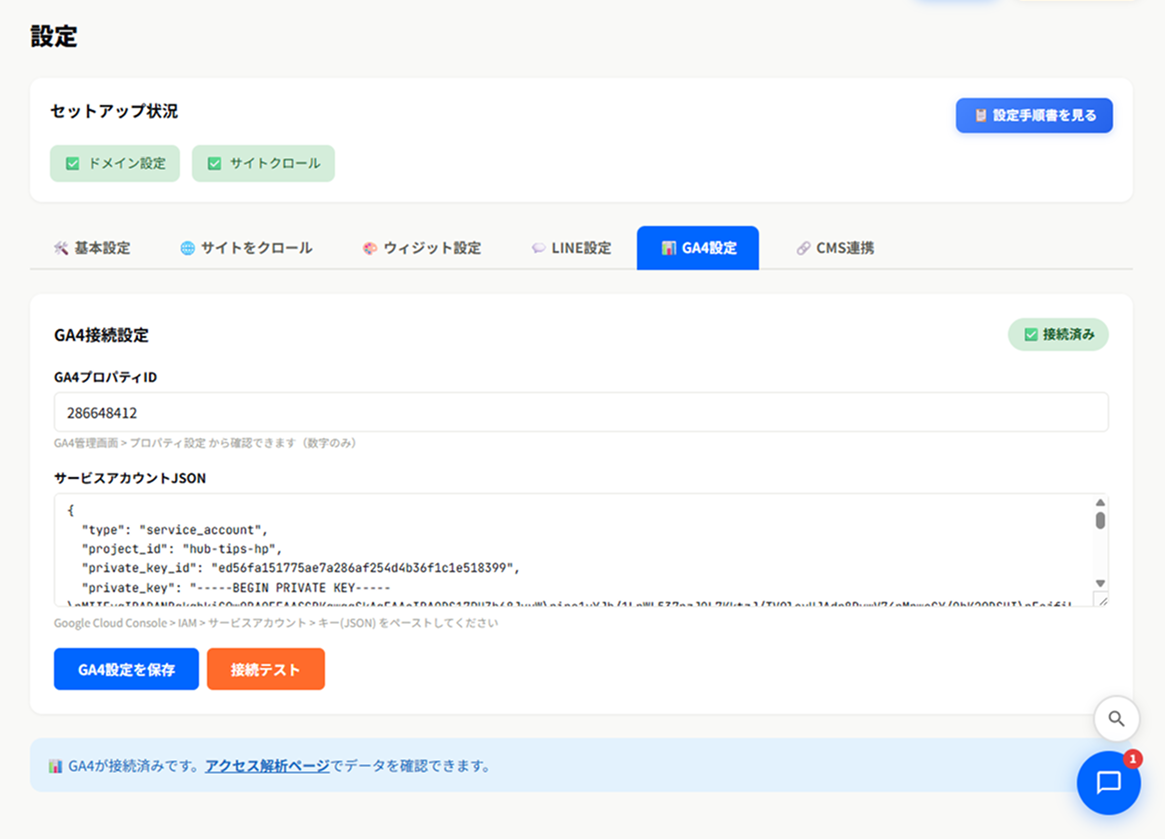Click the サイトクロール green checkbox
The image size is (1165, 839).
pos(214,163)
